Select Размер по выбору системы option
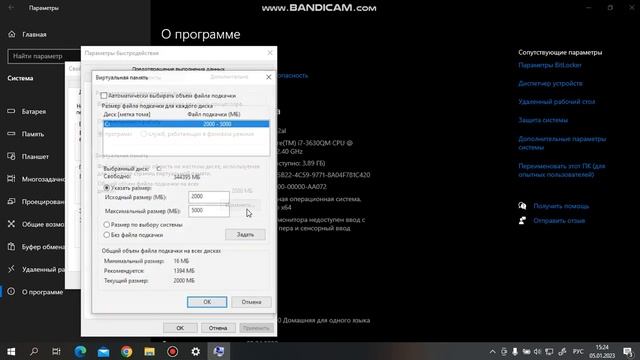The height and width of the screenshot is (360, 640). click(107, 224)
